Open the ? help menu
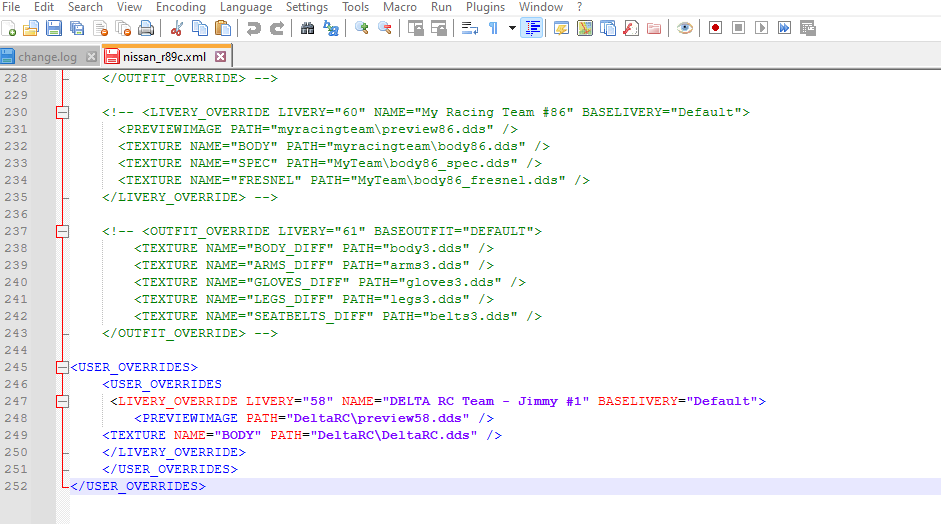Viewport: 941px width, 524px height. point(579,7)
